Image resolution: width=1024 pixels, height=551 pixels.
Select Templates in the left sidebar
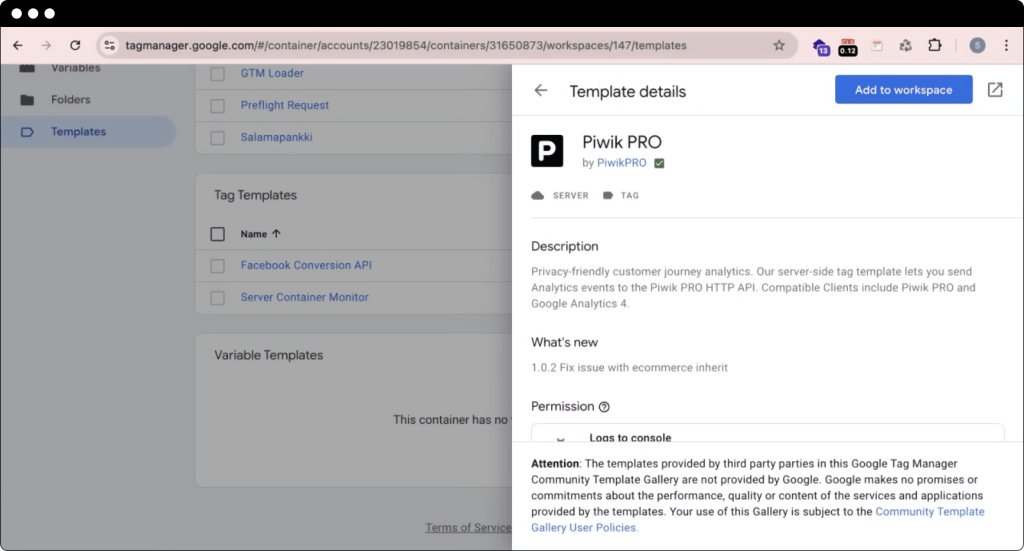tap(78, 132)
